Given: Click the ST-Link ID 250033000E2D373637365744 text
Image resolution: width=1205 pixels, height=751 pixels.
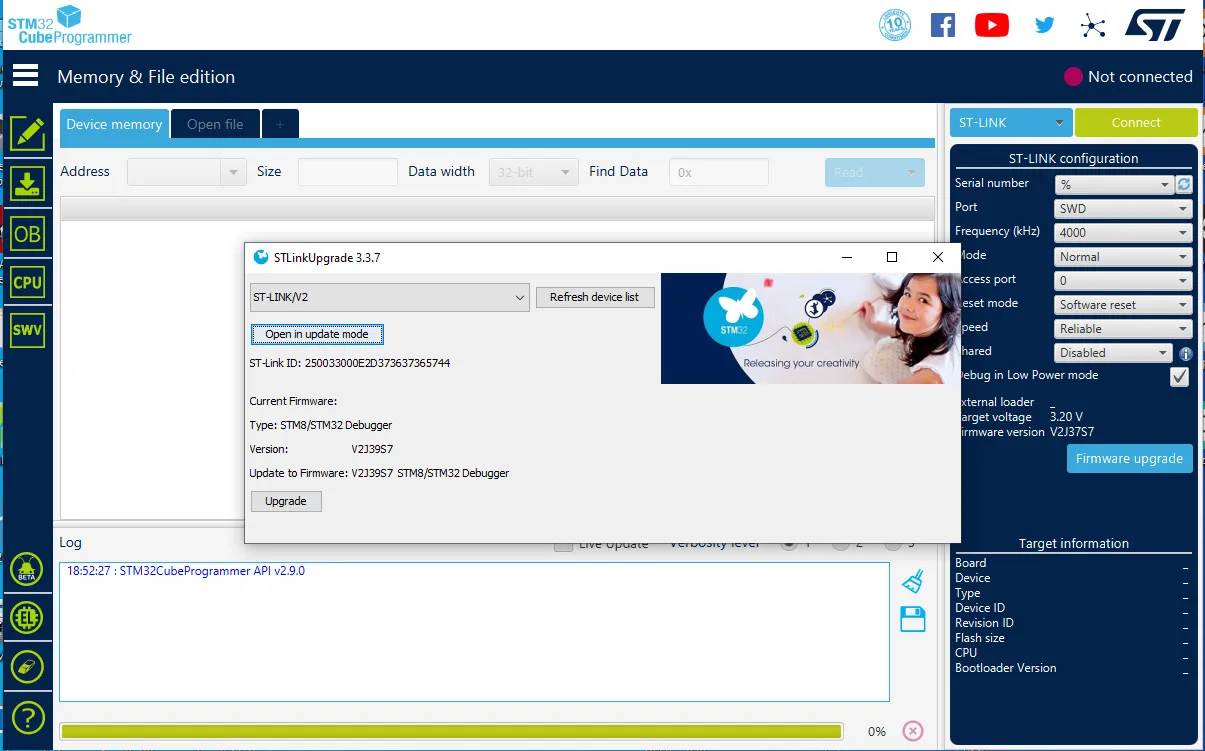Looking at the screenshot, I should pyautogui.click(x=350, y=363).
